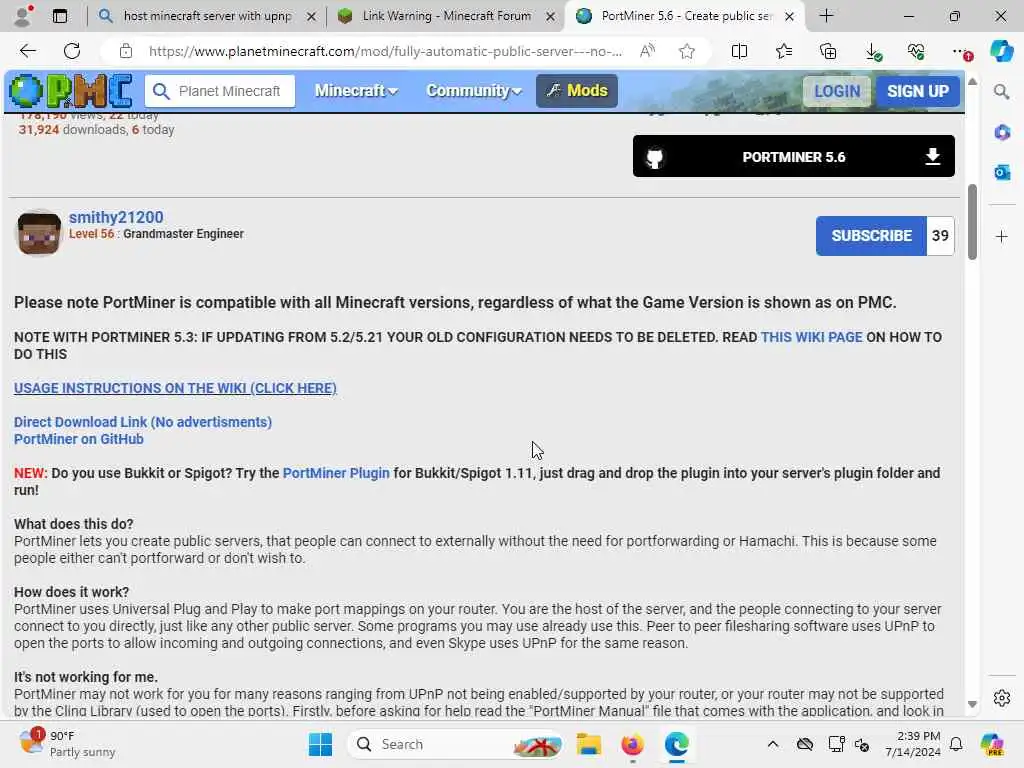Open the weather widget 90°F
Screen dimensions: 1024x768
click(x=67, y=744)
